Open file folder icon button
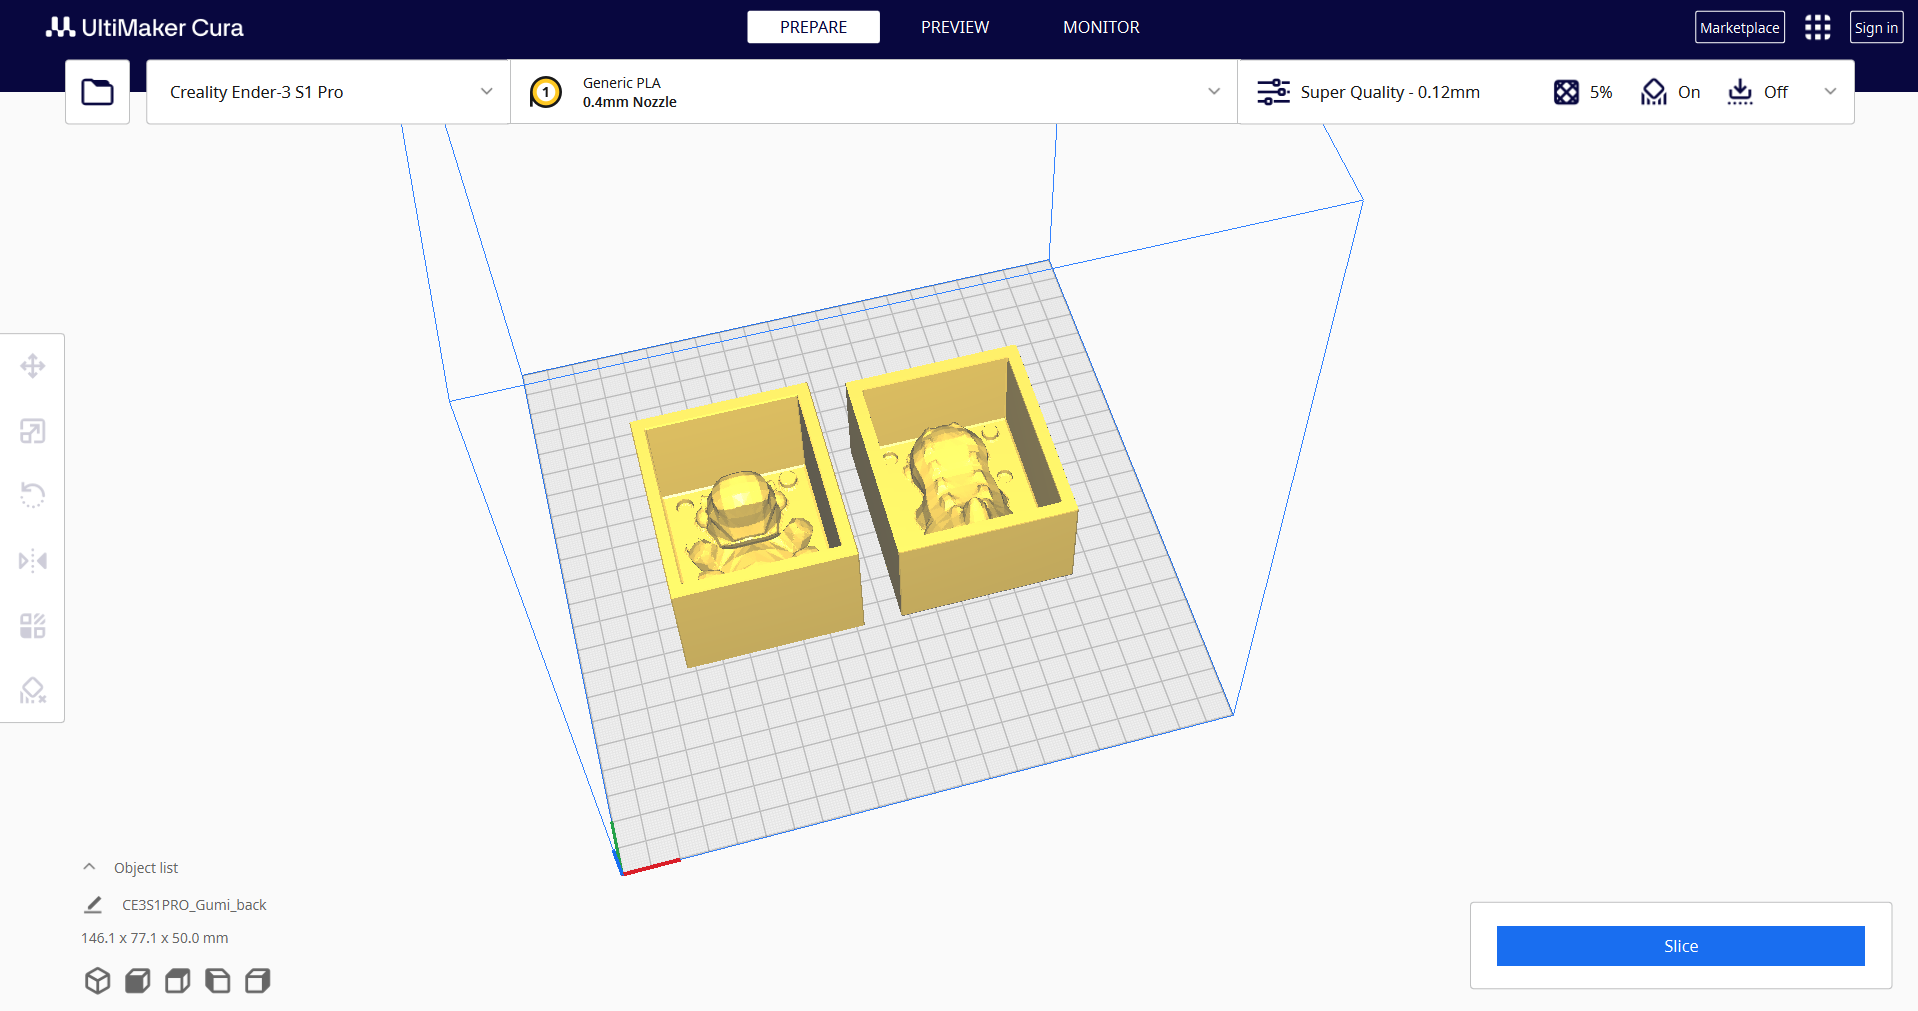Viewport: 1918px width, 1011px height. (x=97, y=92)
